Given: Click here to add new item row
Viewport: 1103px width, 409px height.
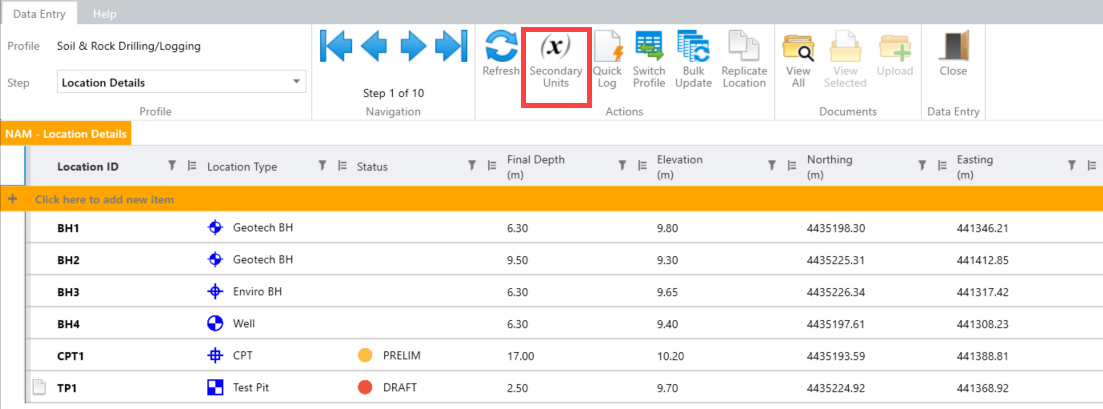Looking at the screenshot, I should coord(105,200).
